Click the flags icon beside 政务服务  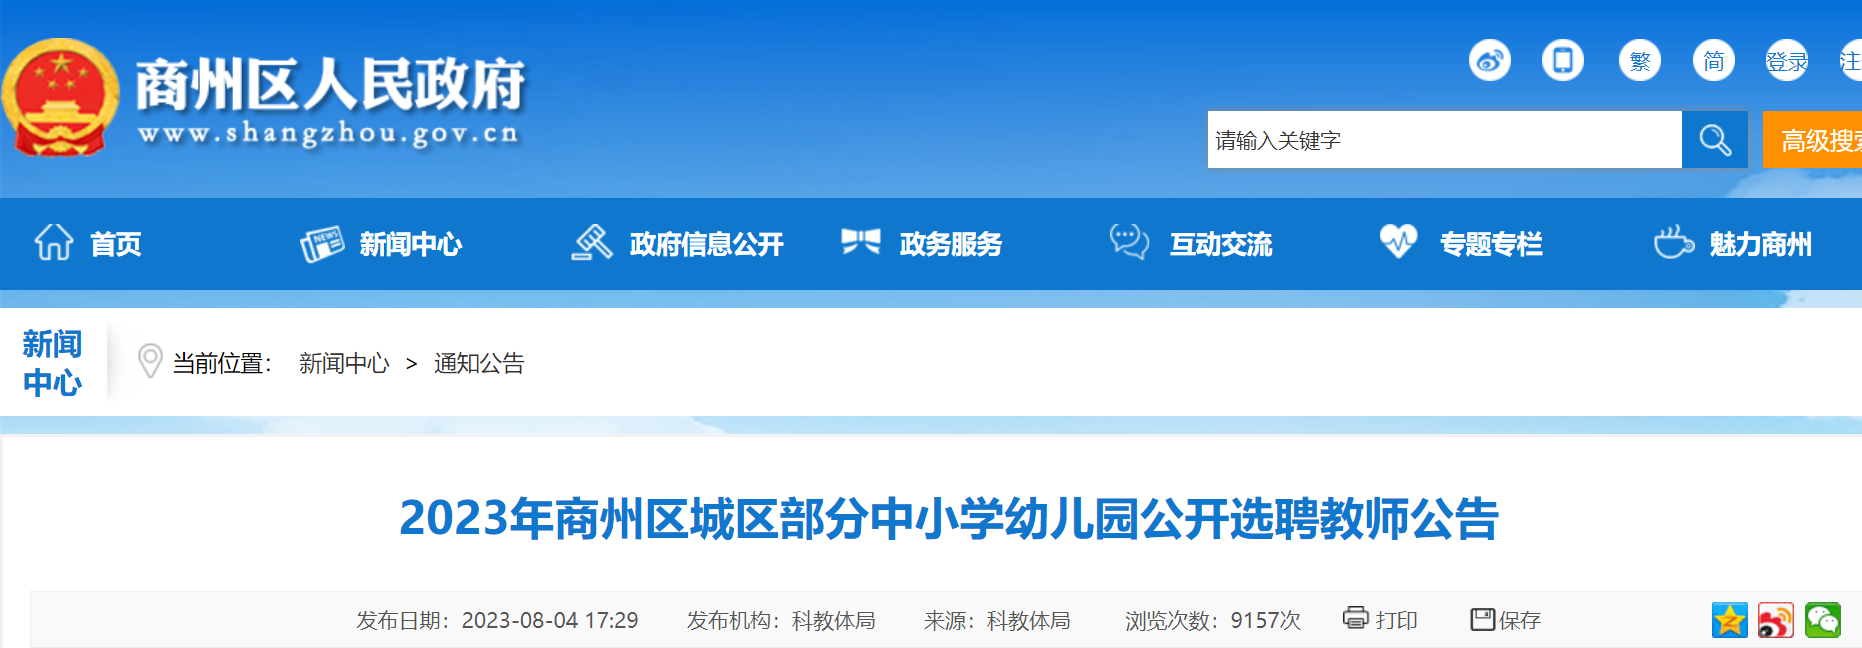point(861,242)
